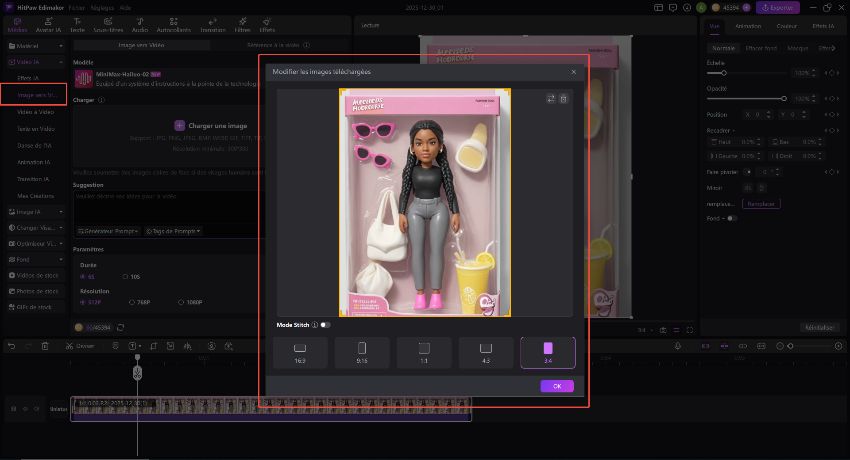This screenshot has height=460, width=850.
Task: Open the Transition tool in toolbar
Action: click(212, 26)
